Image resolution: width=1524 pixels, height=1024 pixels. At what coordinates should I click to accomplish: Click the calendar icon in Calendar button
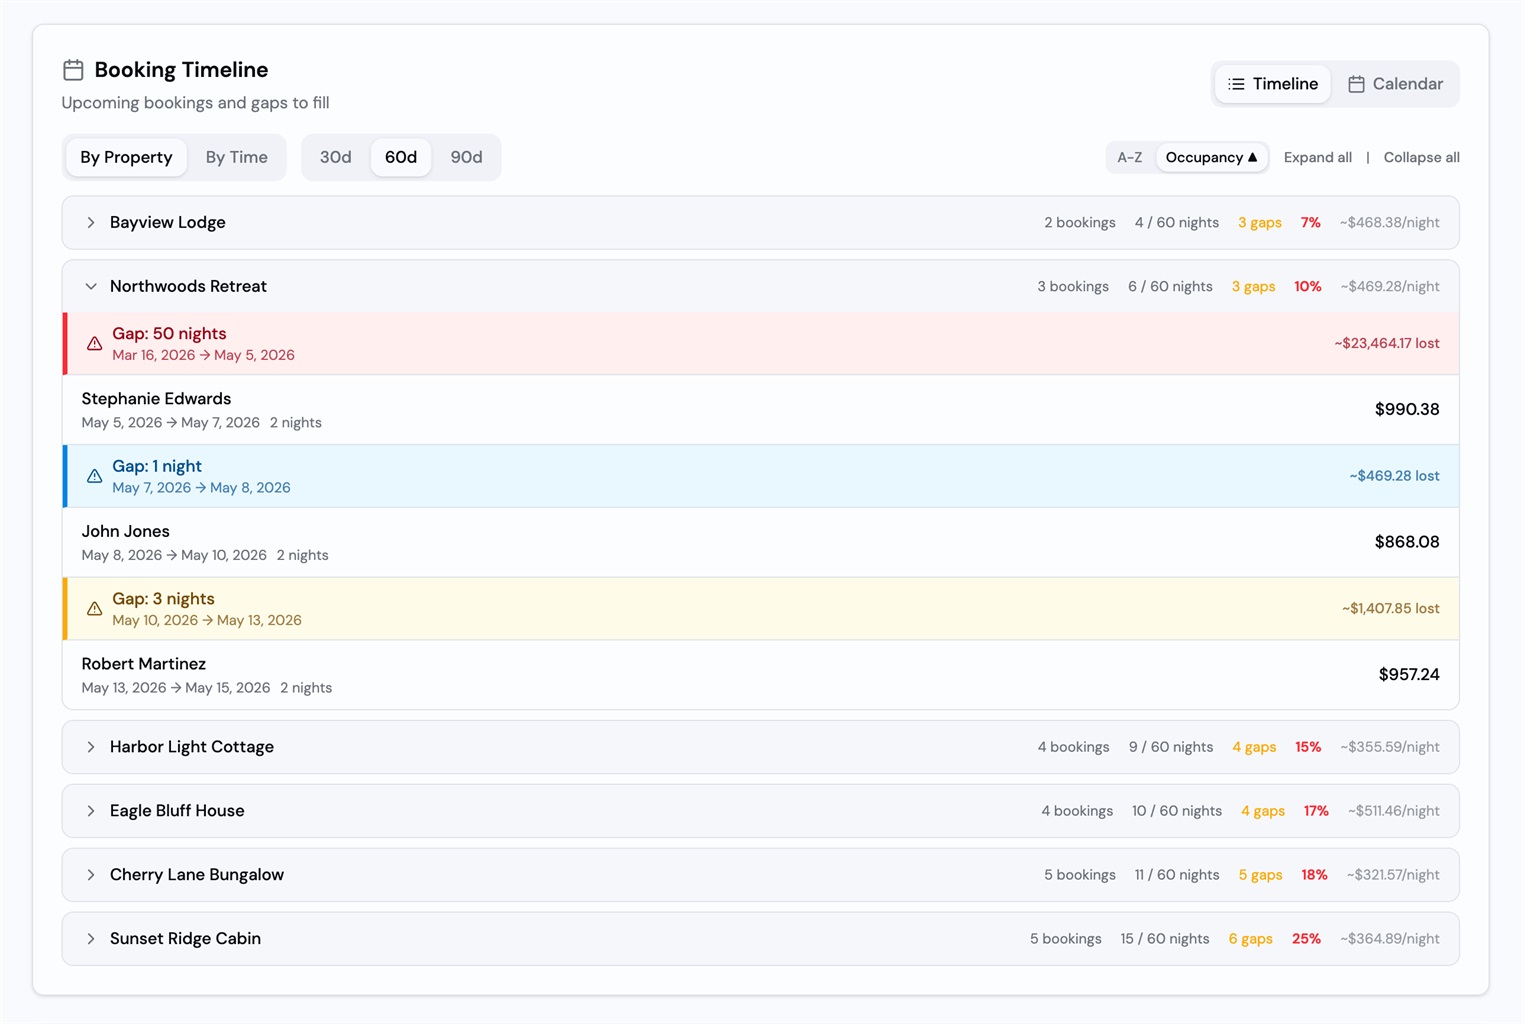pyautogui.click(x=1356, y=84)
